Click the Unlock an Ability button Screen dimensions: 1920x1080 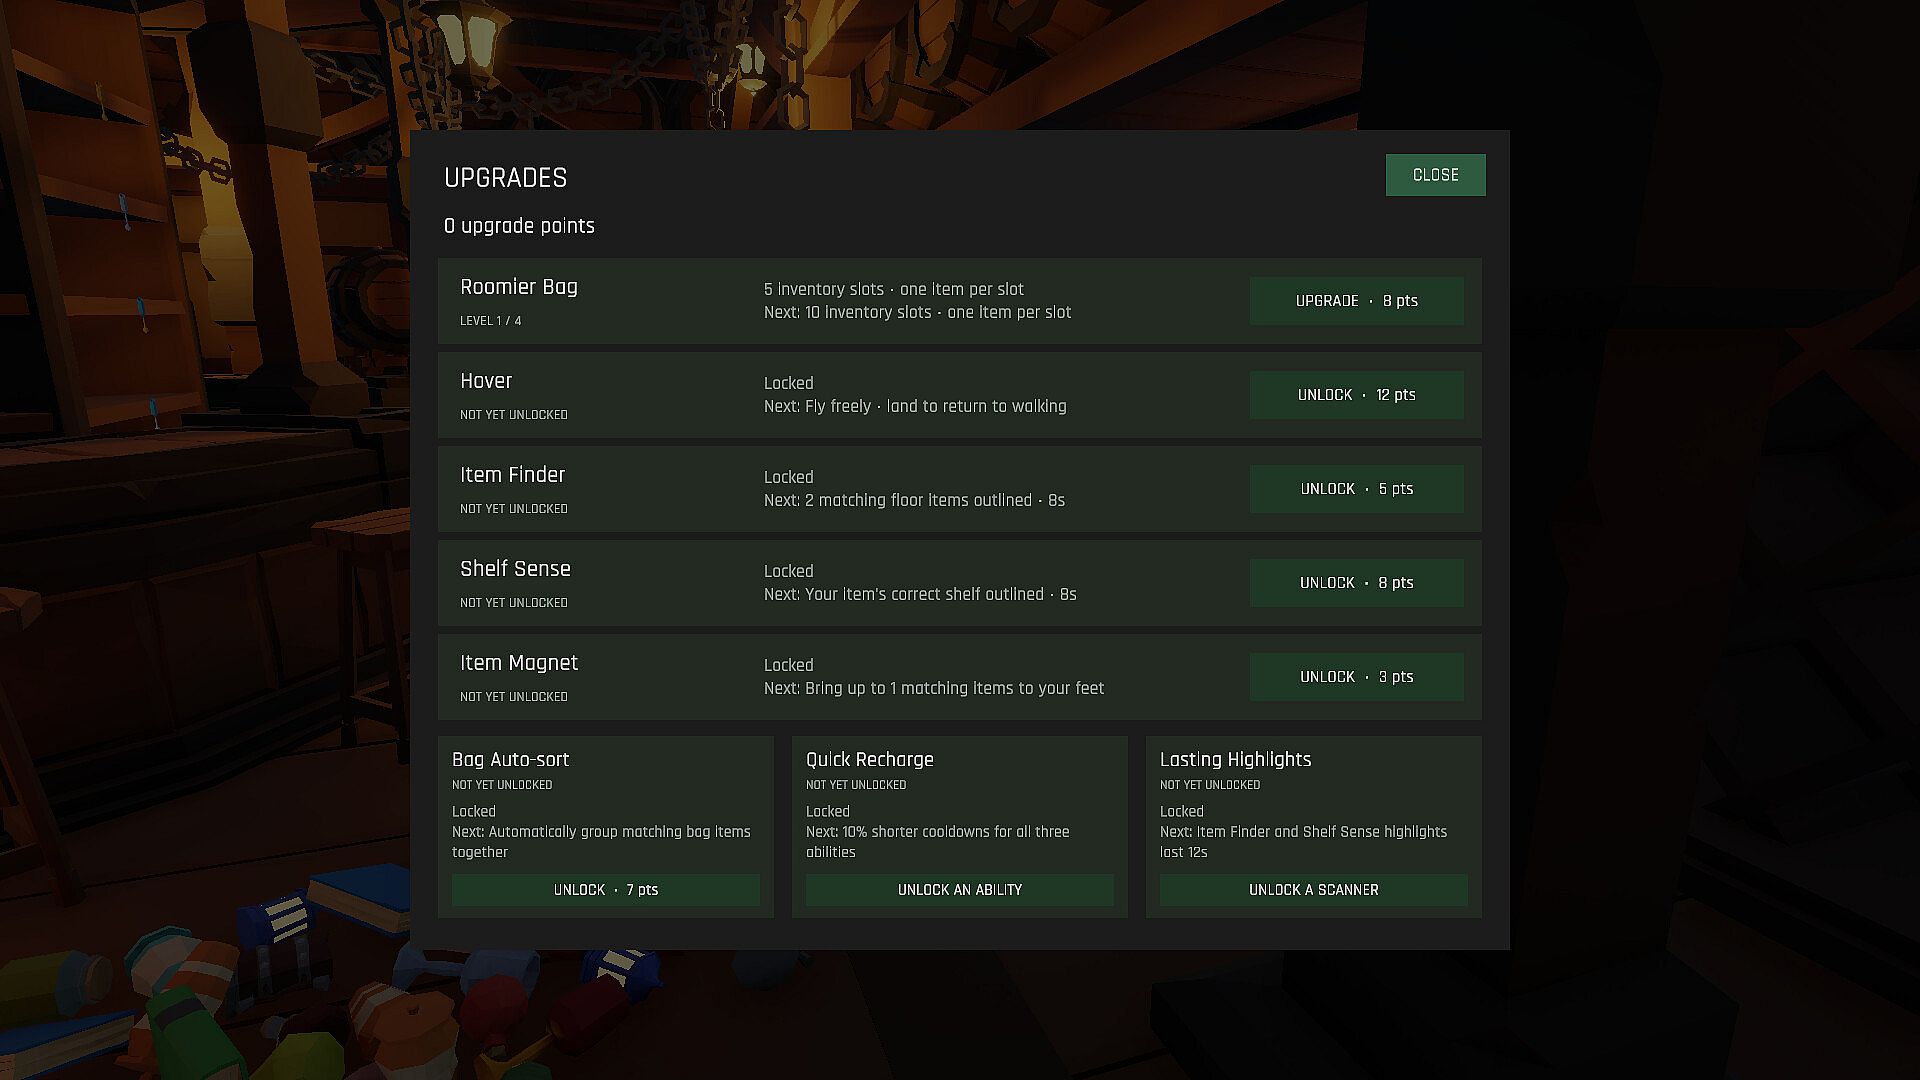click(x=959, y=890)
